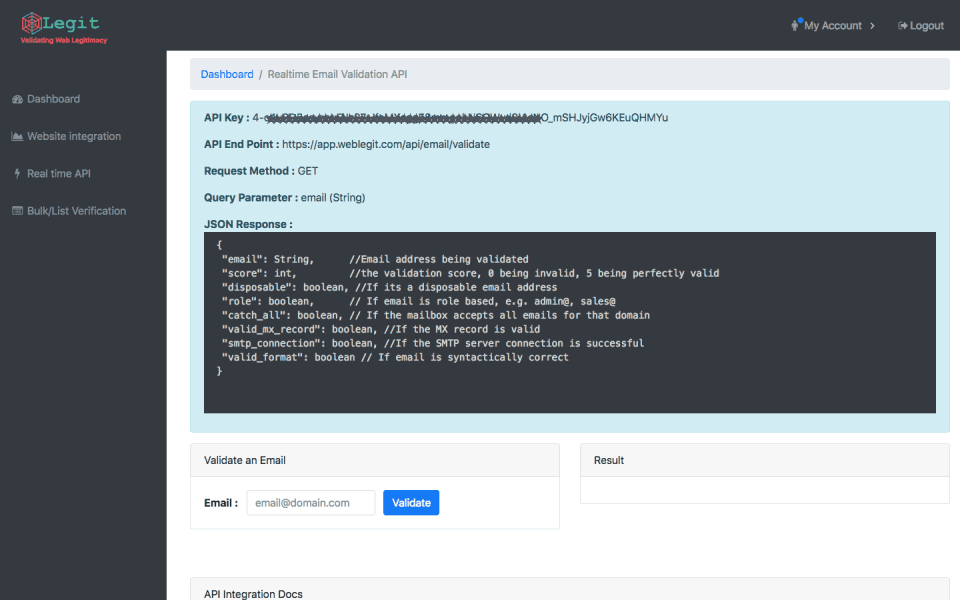Expand the My Account chevron

click(872, 26)
